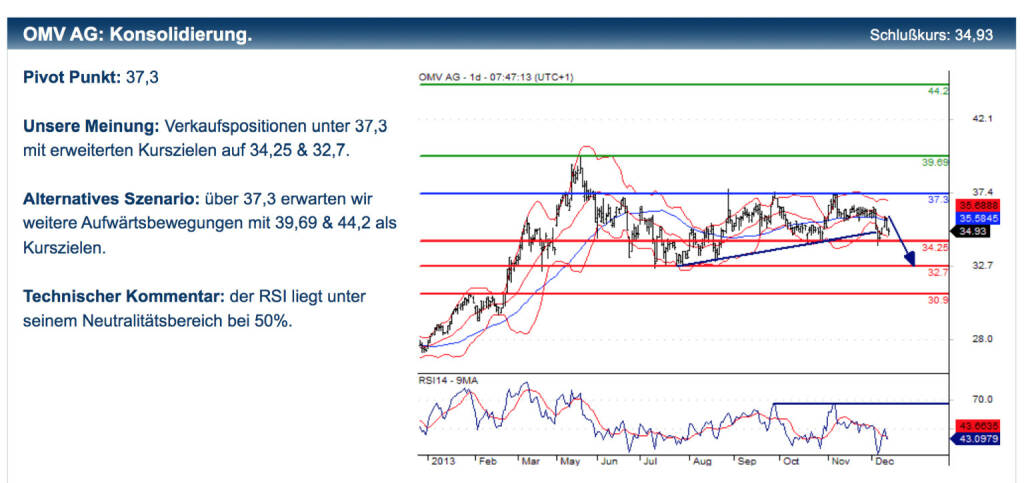Click the 'Alternatives Szenario:' heading
1024x483 pixels.
pos(112,198)
